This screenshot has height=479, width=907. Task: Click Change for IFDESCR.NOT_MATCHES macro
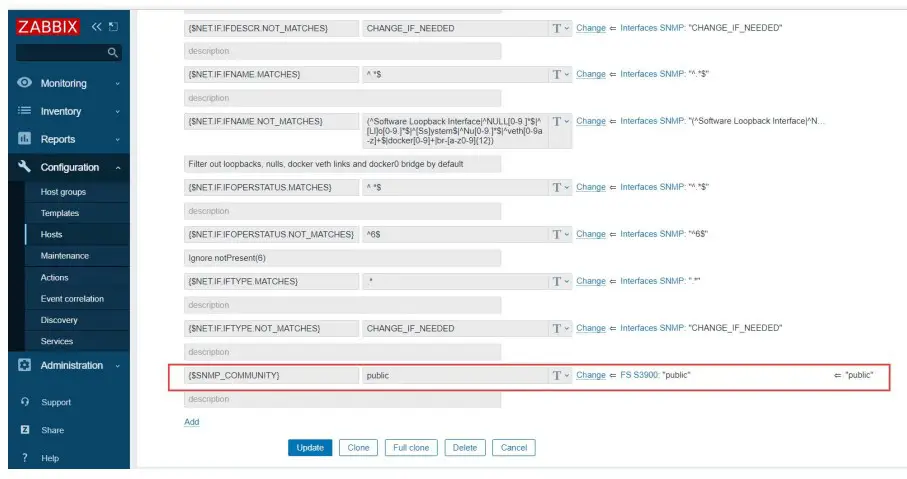(591, 28)
